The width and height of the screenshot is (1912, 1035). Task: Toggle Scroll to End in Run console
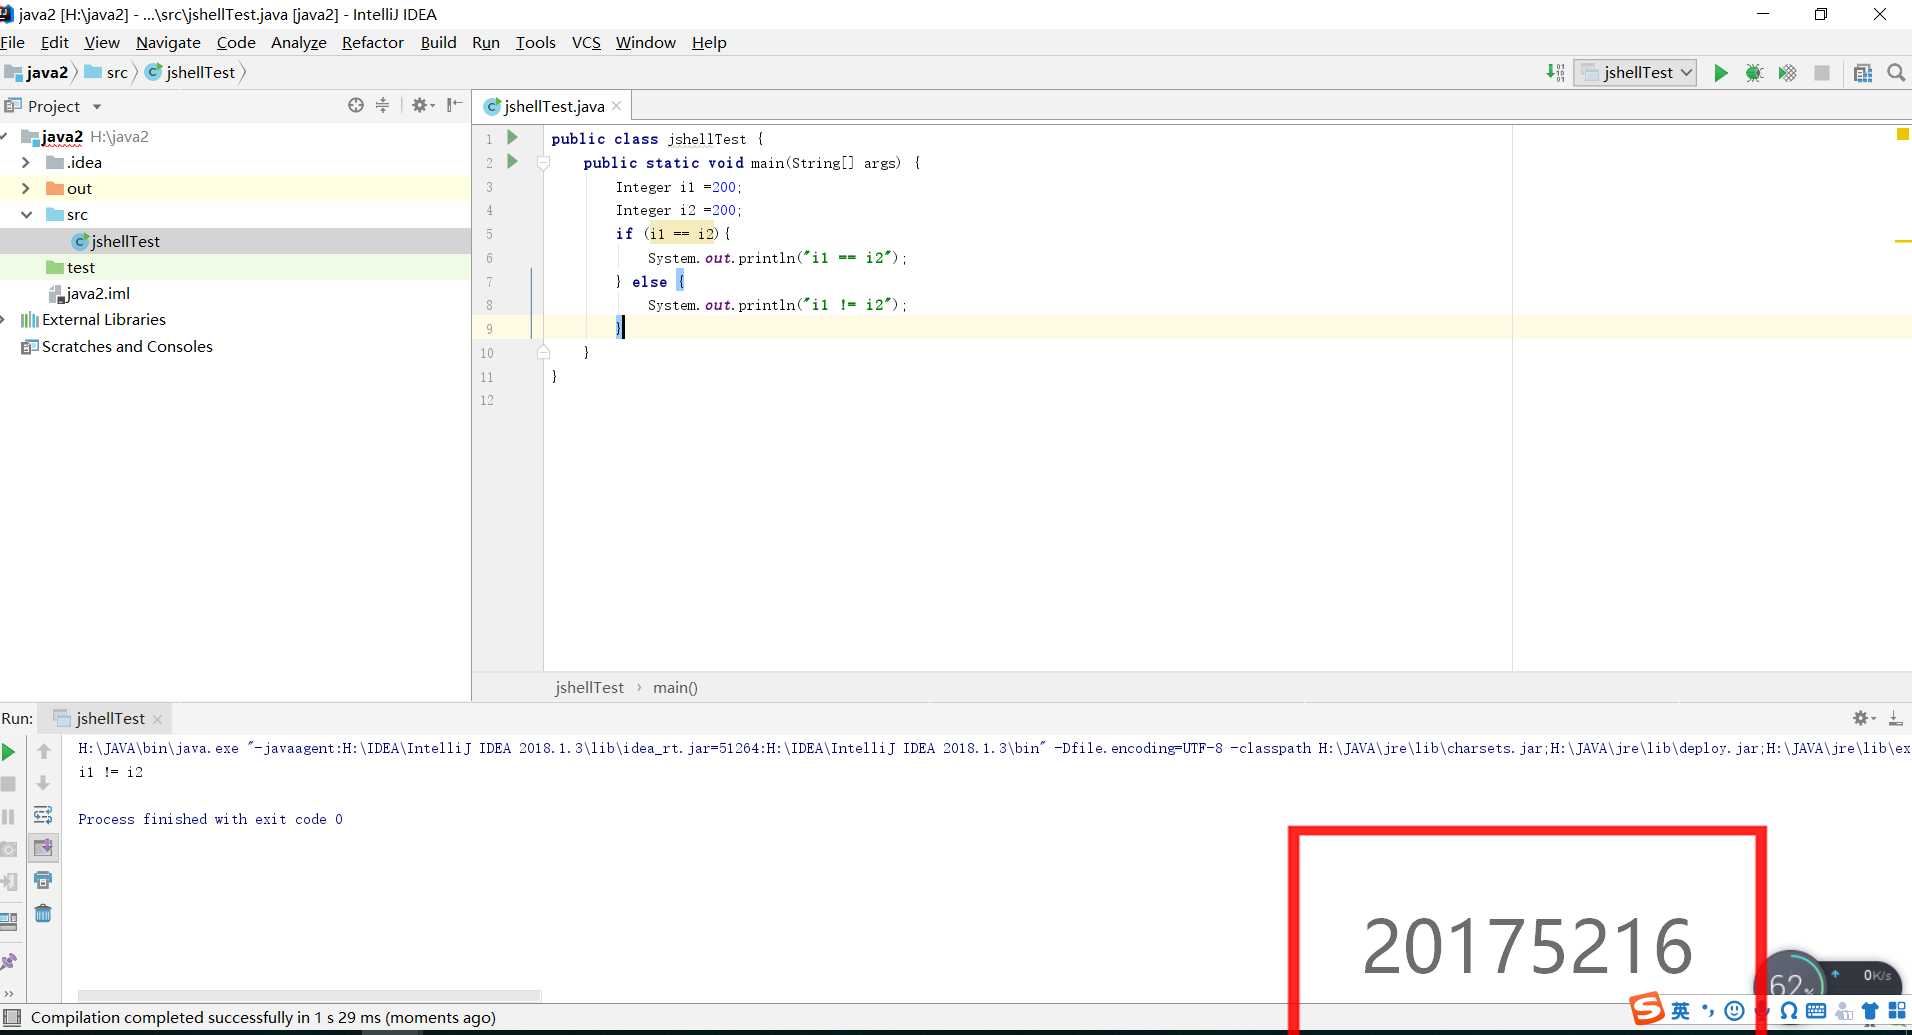pos(43,848)
